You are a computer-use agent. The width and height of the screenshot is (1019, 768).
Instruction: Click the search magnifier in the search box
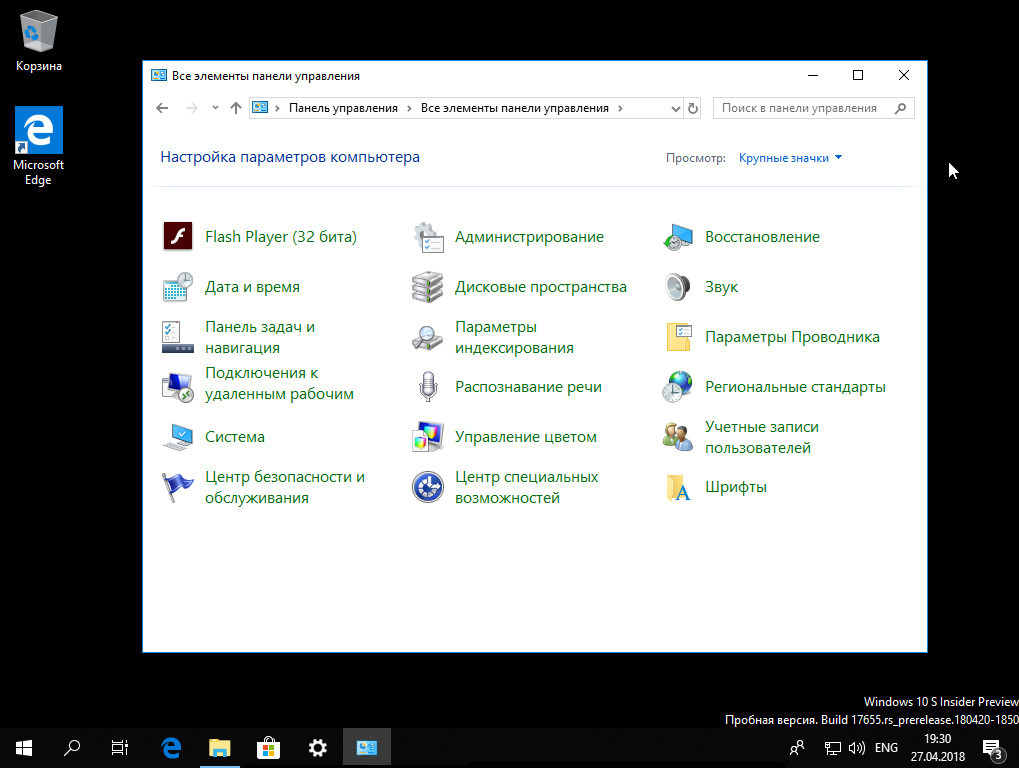pyautogui.click(x=900, y=109)
